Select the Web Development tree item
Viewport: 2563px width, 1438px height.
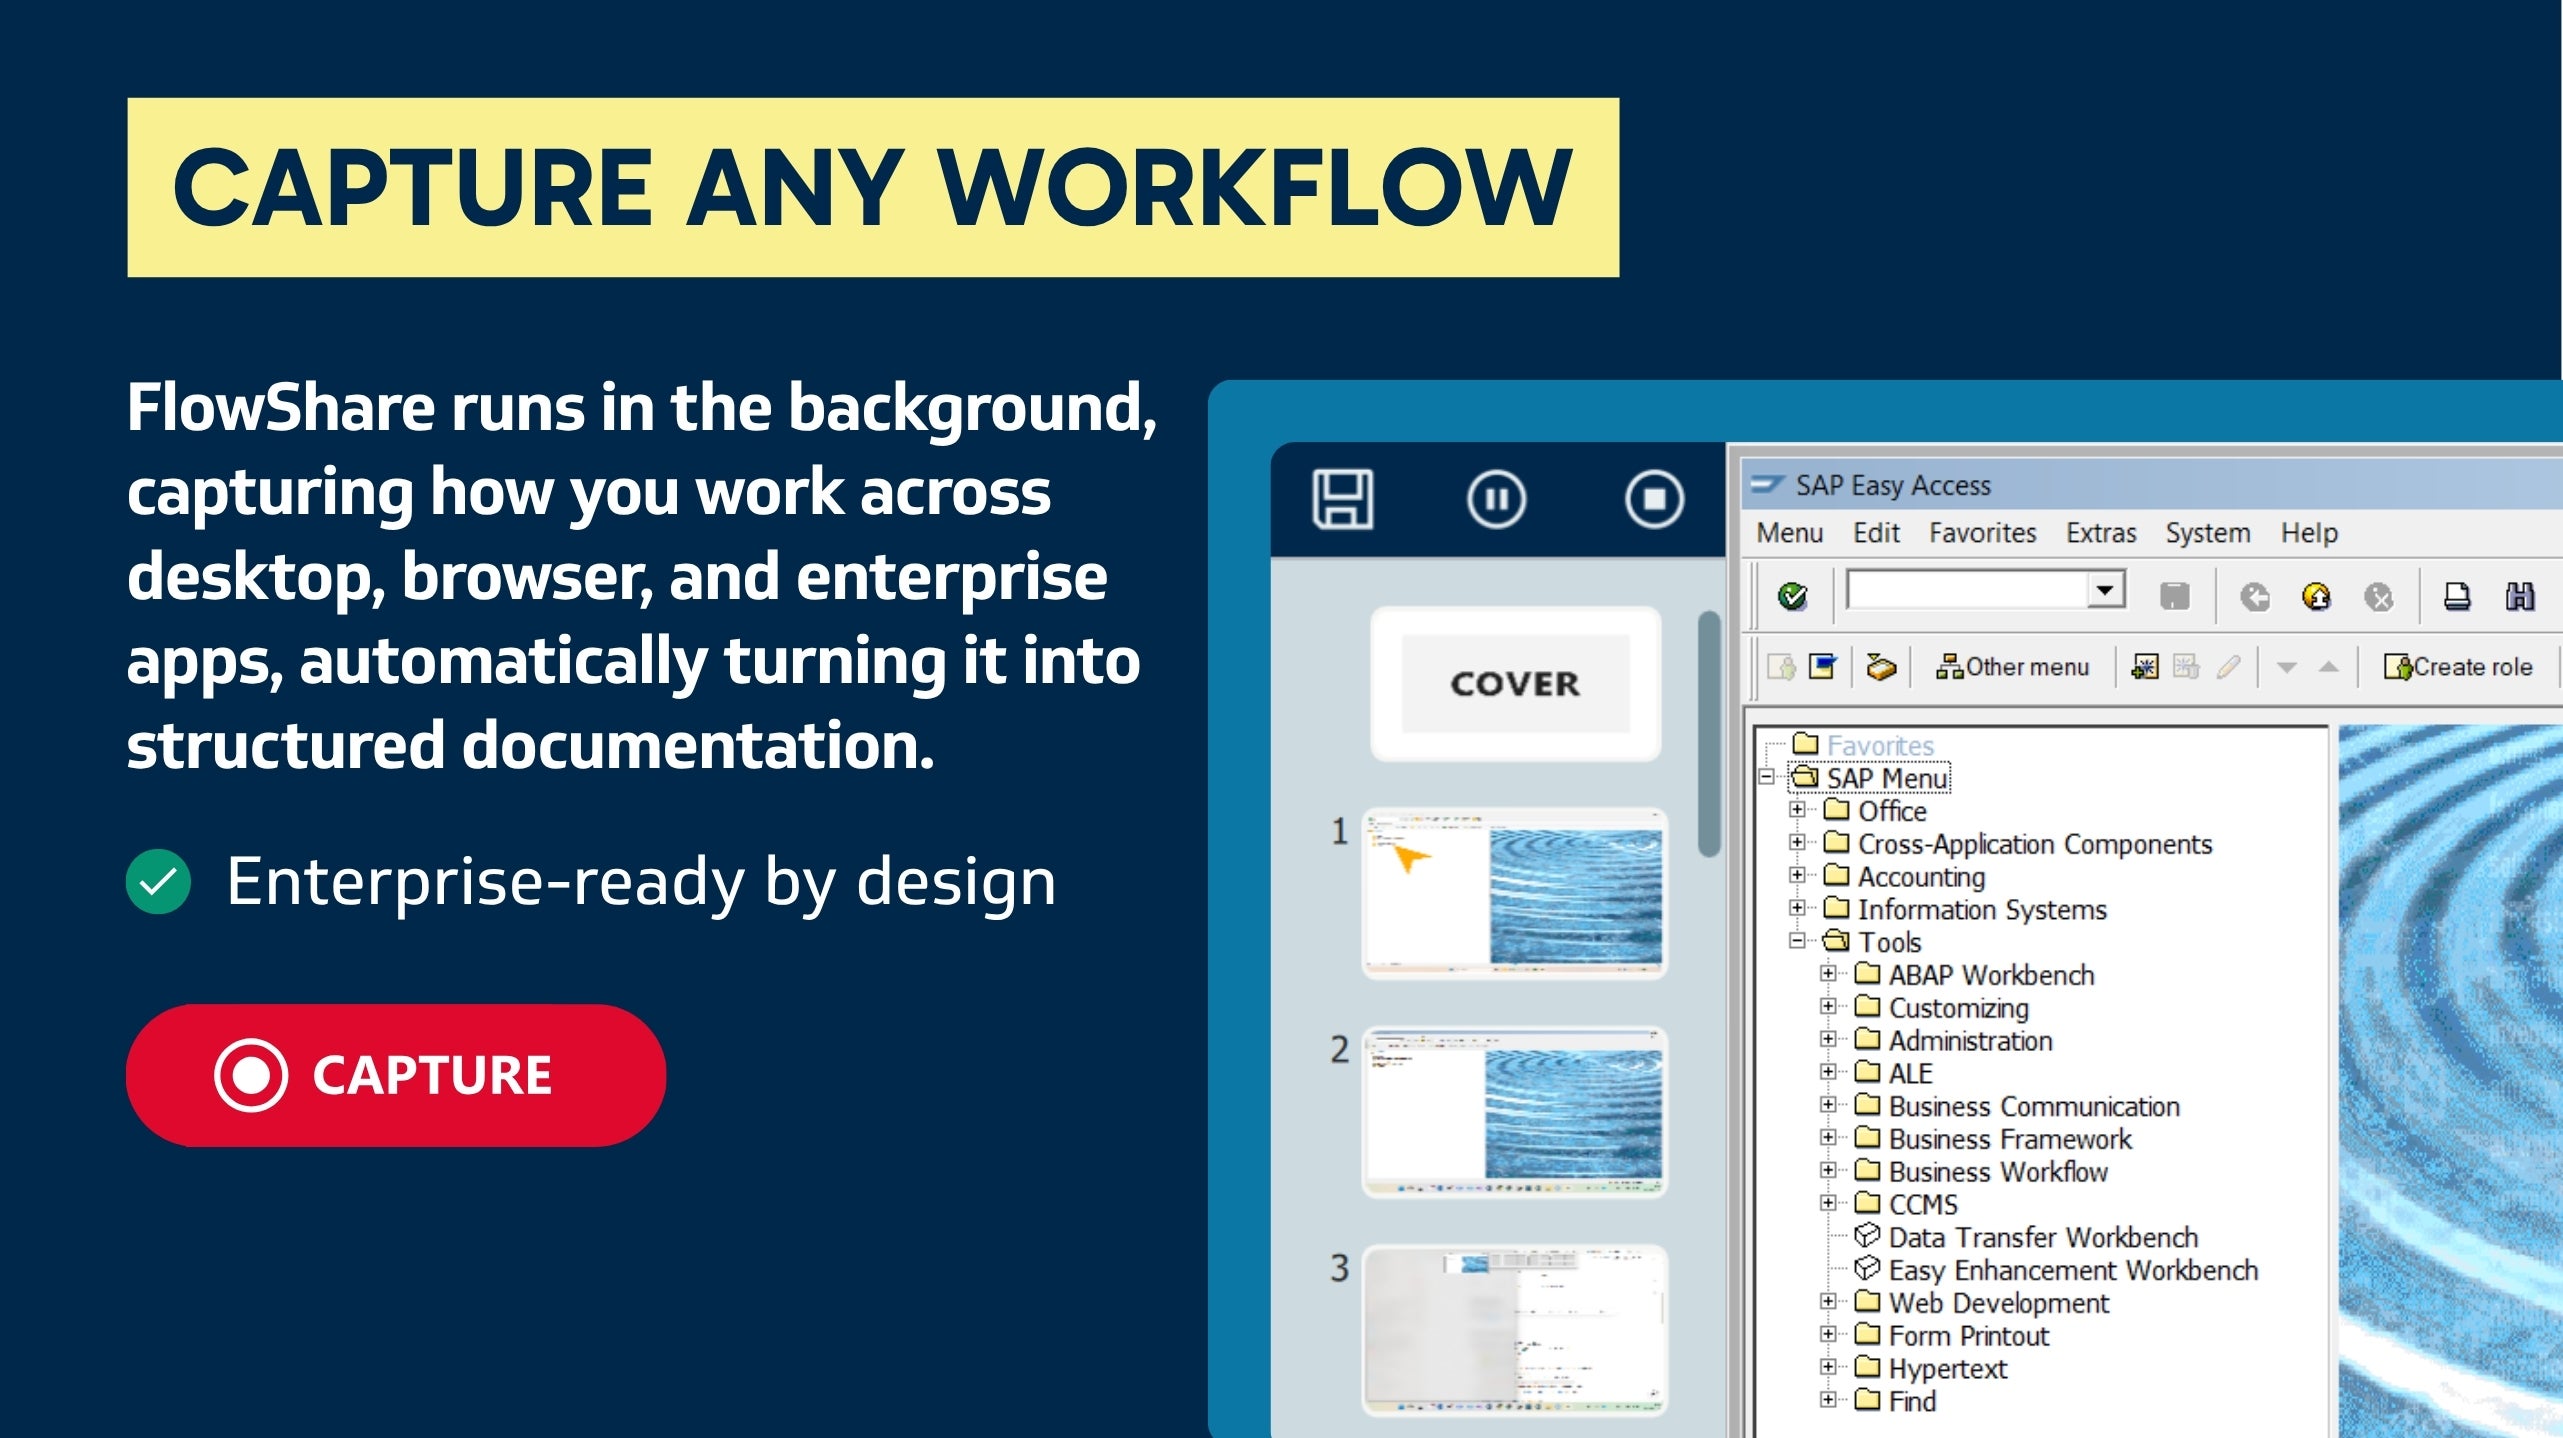(x=1998, y=1303)
